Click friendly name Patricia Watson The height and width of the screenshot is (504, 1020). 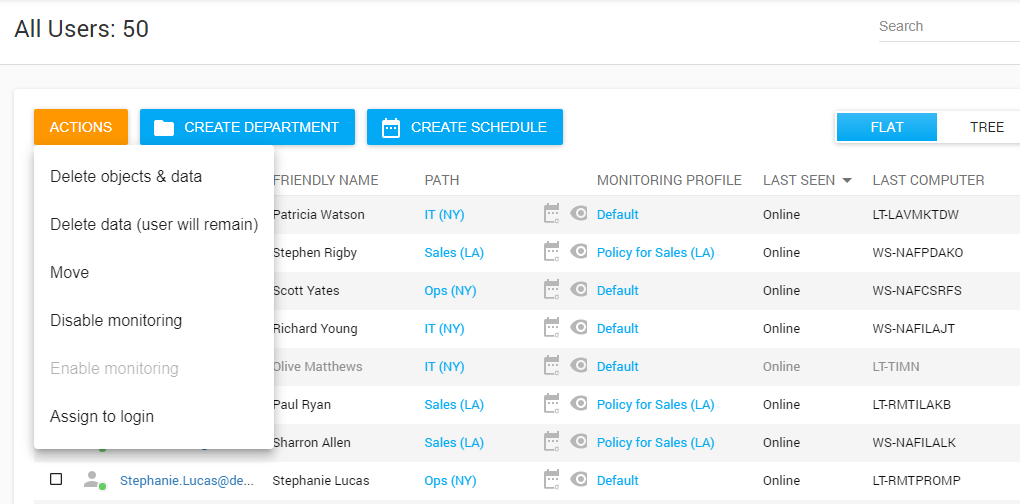[319, 215]
